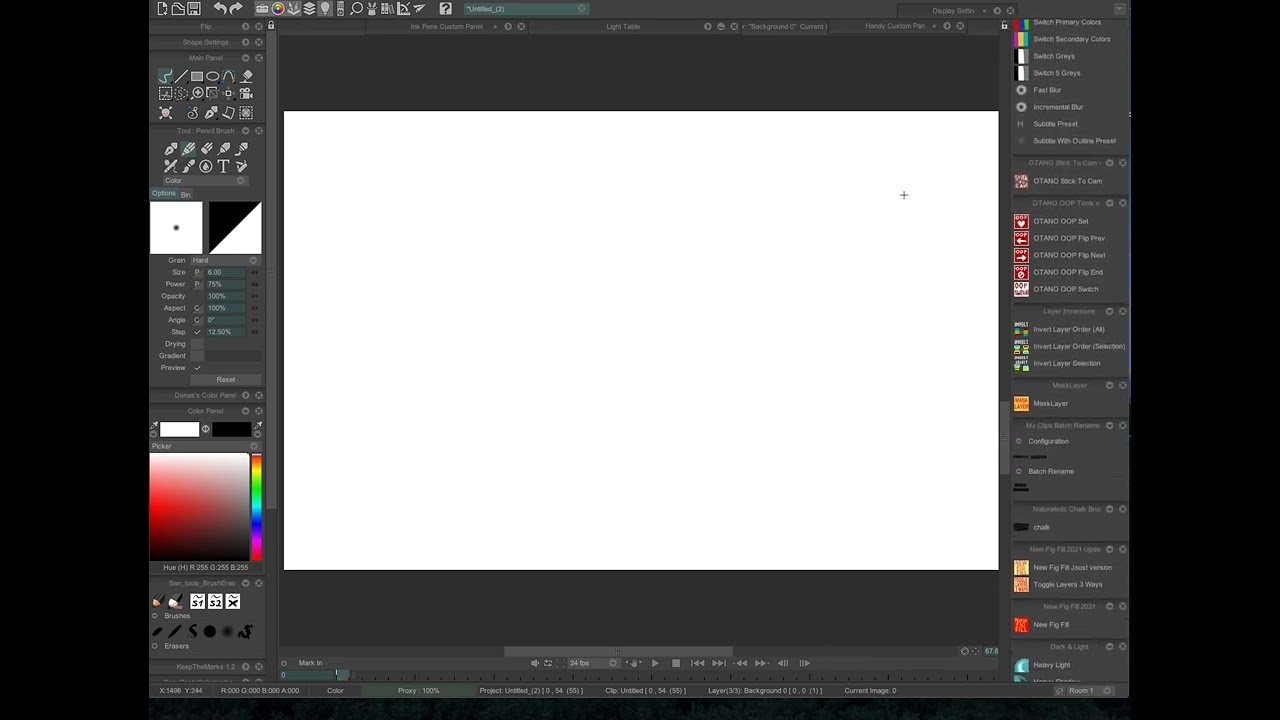Open the color wheel panel from toolbar

click(x=278, y=9)
